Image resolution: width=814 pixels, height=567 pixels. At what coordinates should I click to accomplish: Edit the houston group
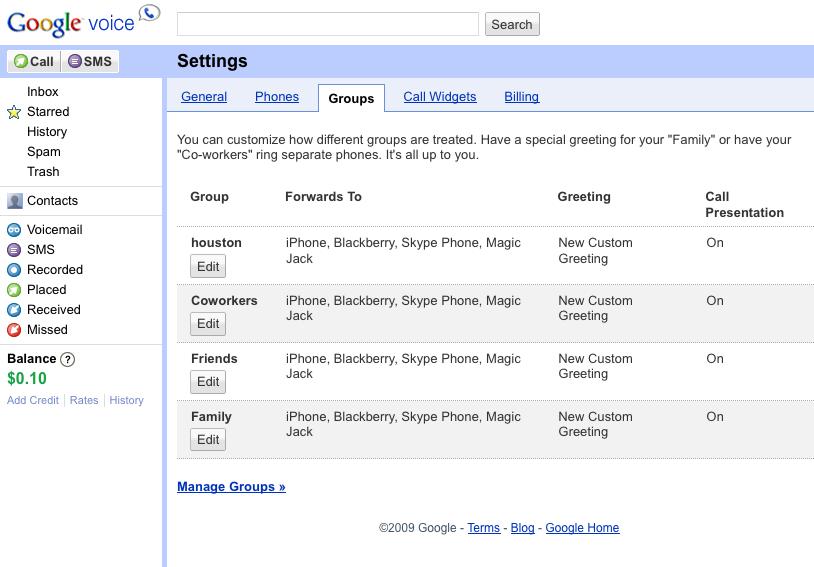(x=208, y=266)
